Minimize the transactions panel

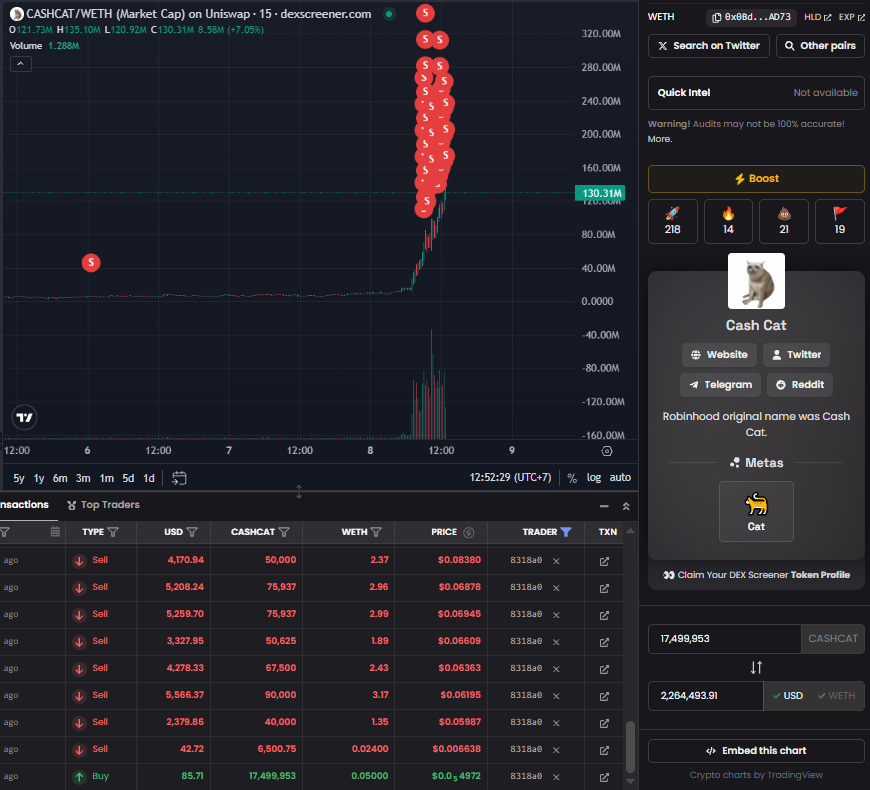coord(604,506)
